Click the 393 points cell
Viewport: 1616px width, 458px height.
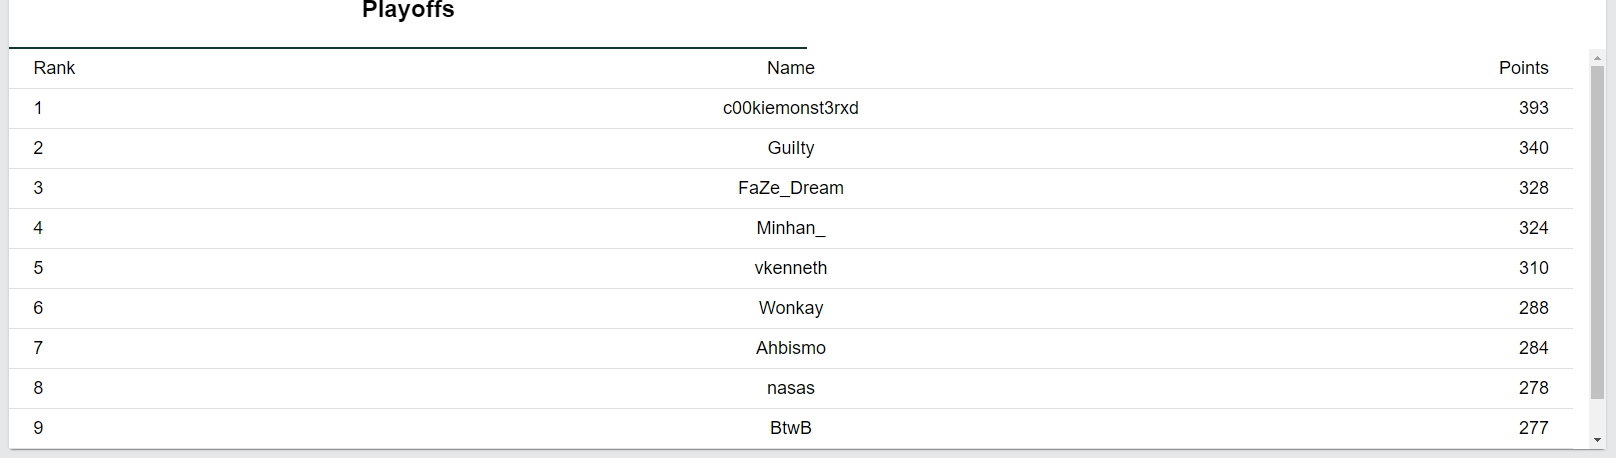click(x=1533, y=108)
